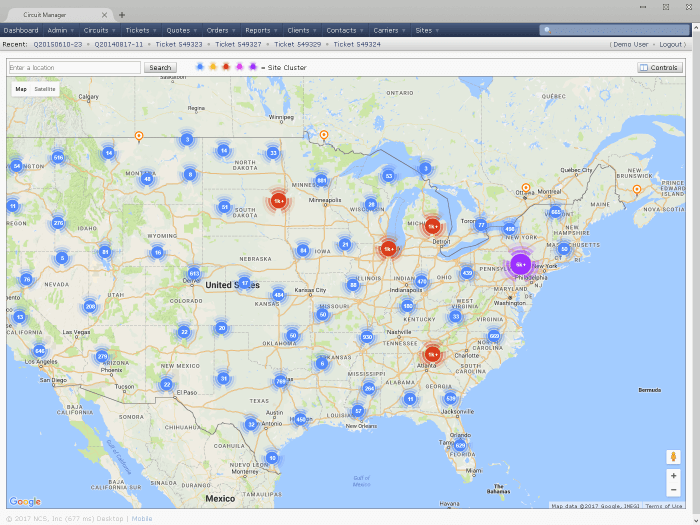Open the Controls panel
Screen dimensions: 700x525
pos(660,68)
